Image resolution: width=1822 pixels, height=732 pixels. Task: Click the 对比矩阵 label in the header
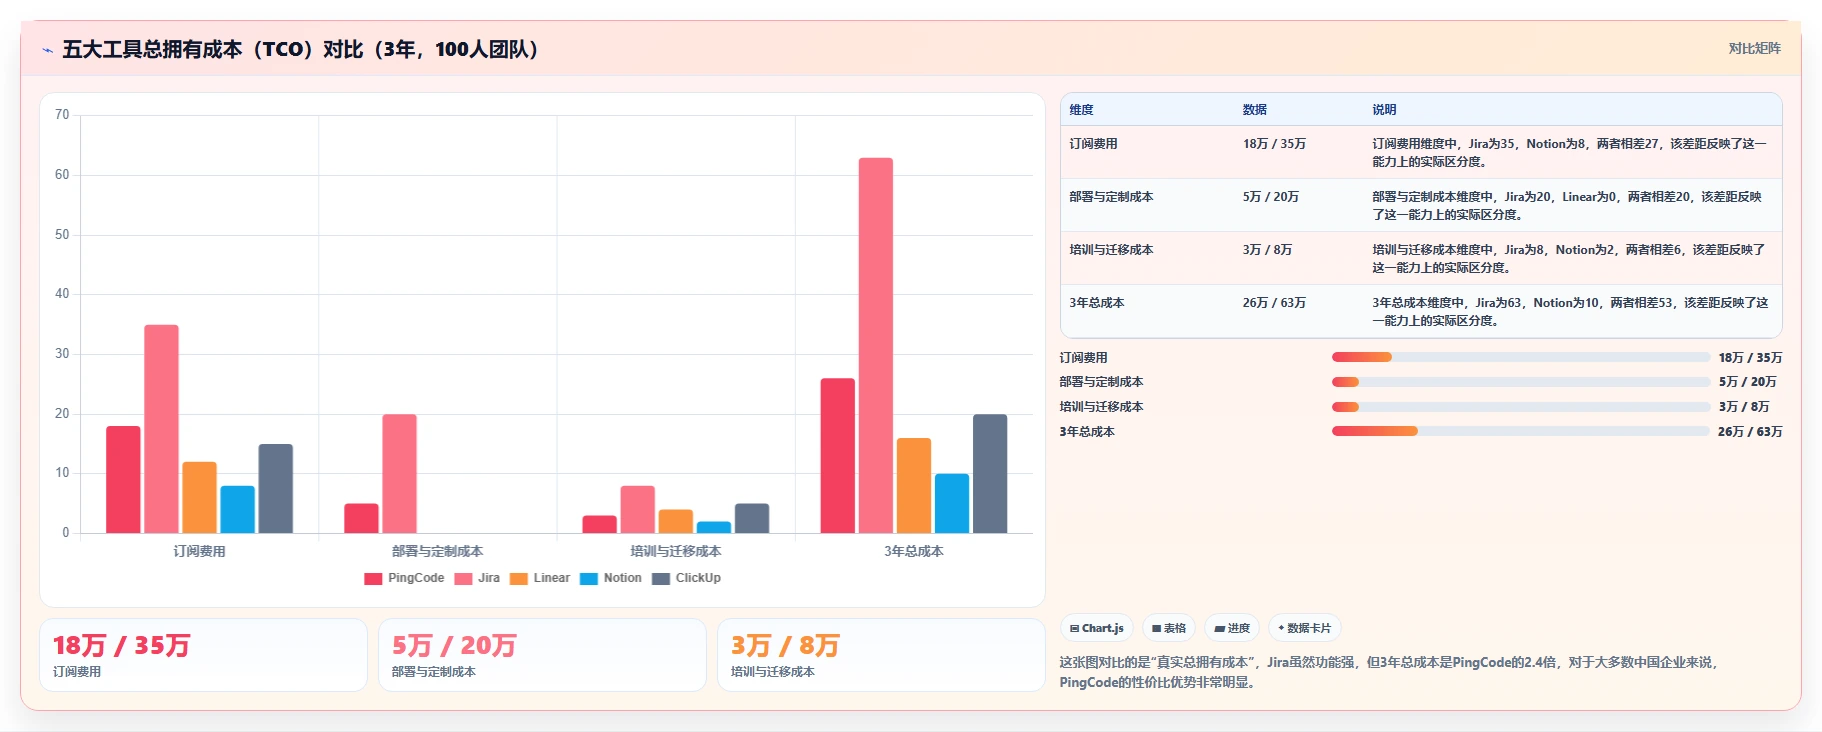click(1754, 48)
